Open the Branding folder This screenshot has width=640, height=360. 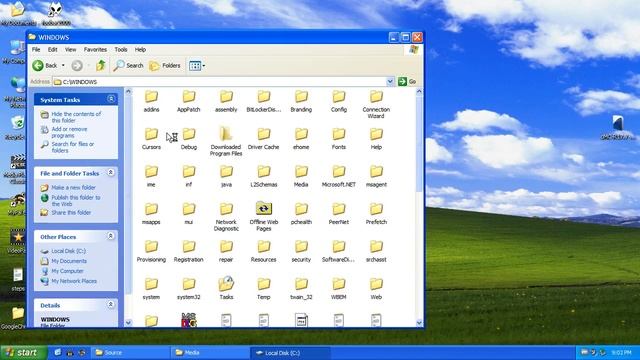[301, 101]
